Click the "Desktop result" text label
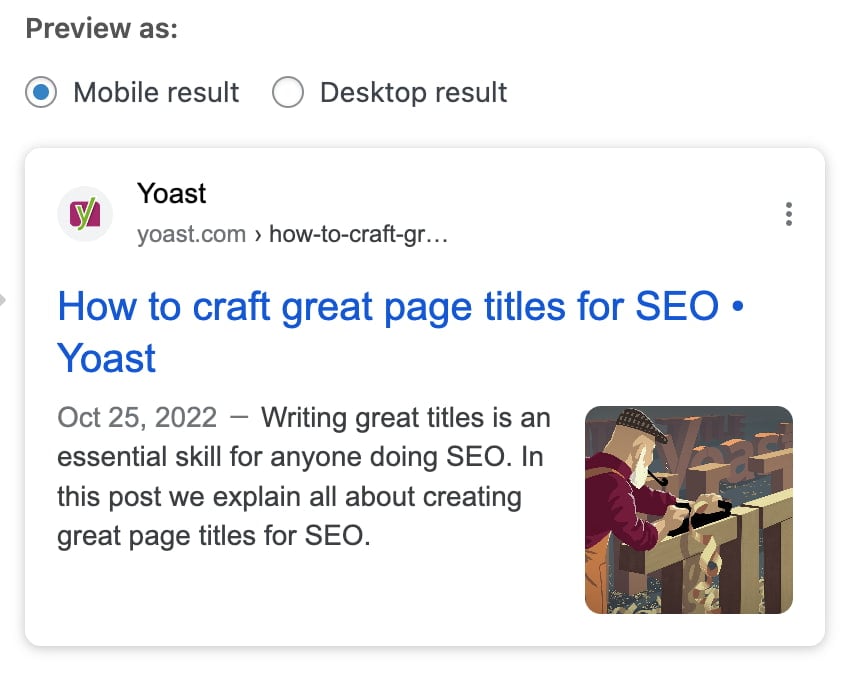This screenshot has height=676, width=860. pyautogui.click(x=413, y=93)
